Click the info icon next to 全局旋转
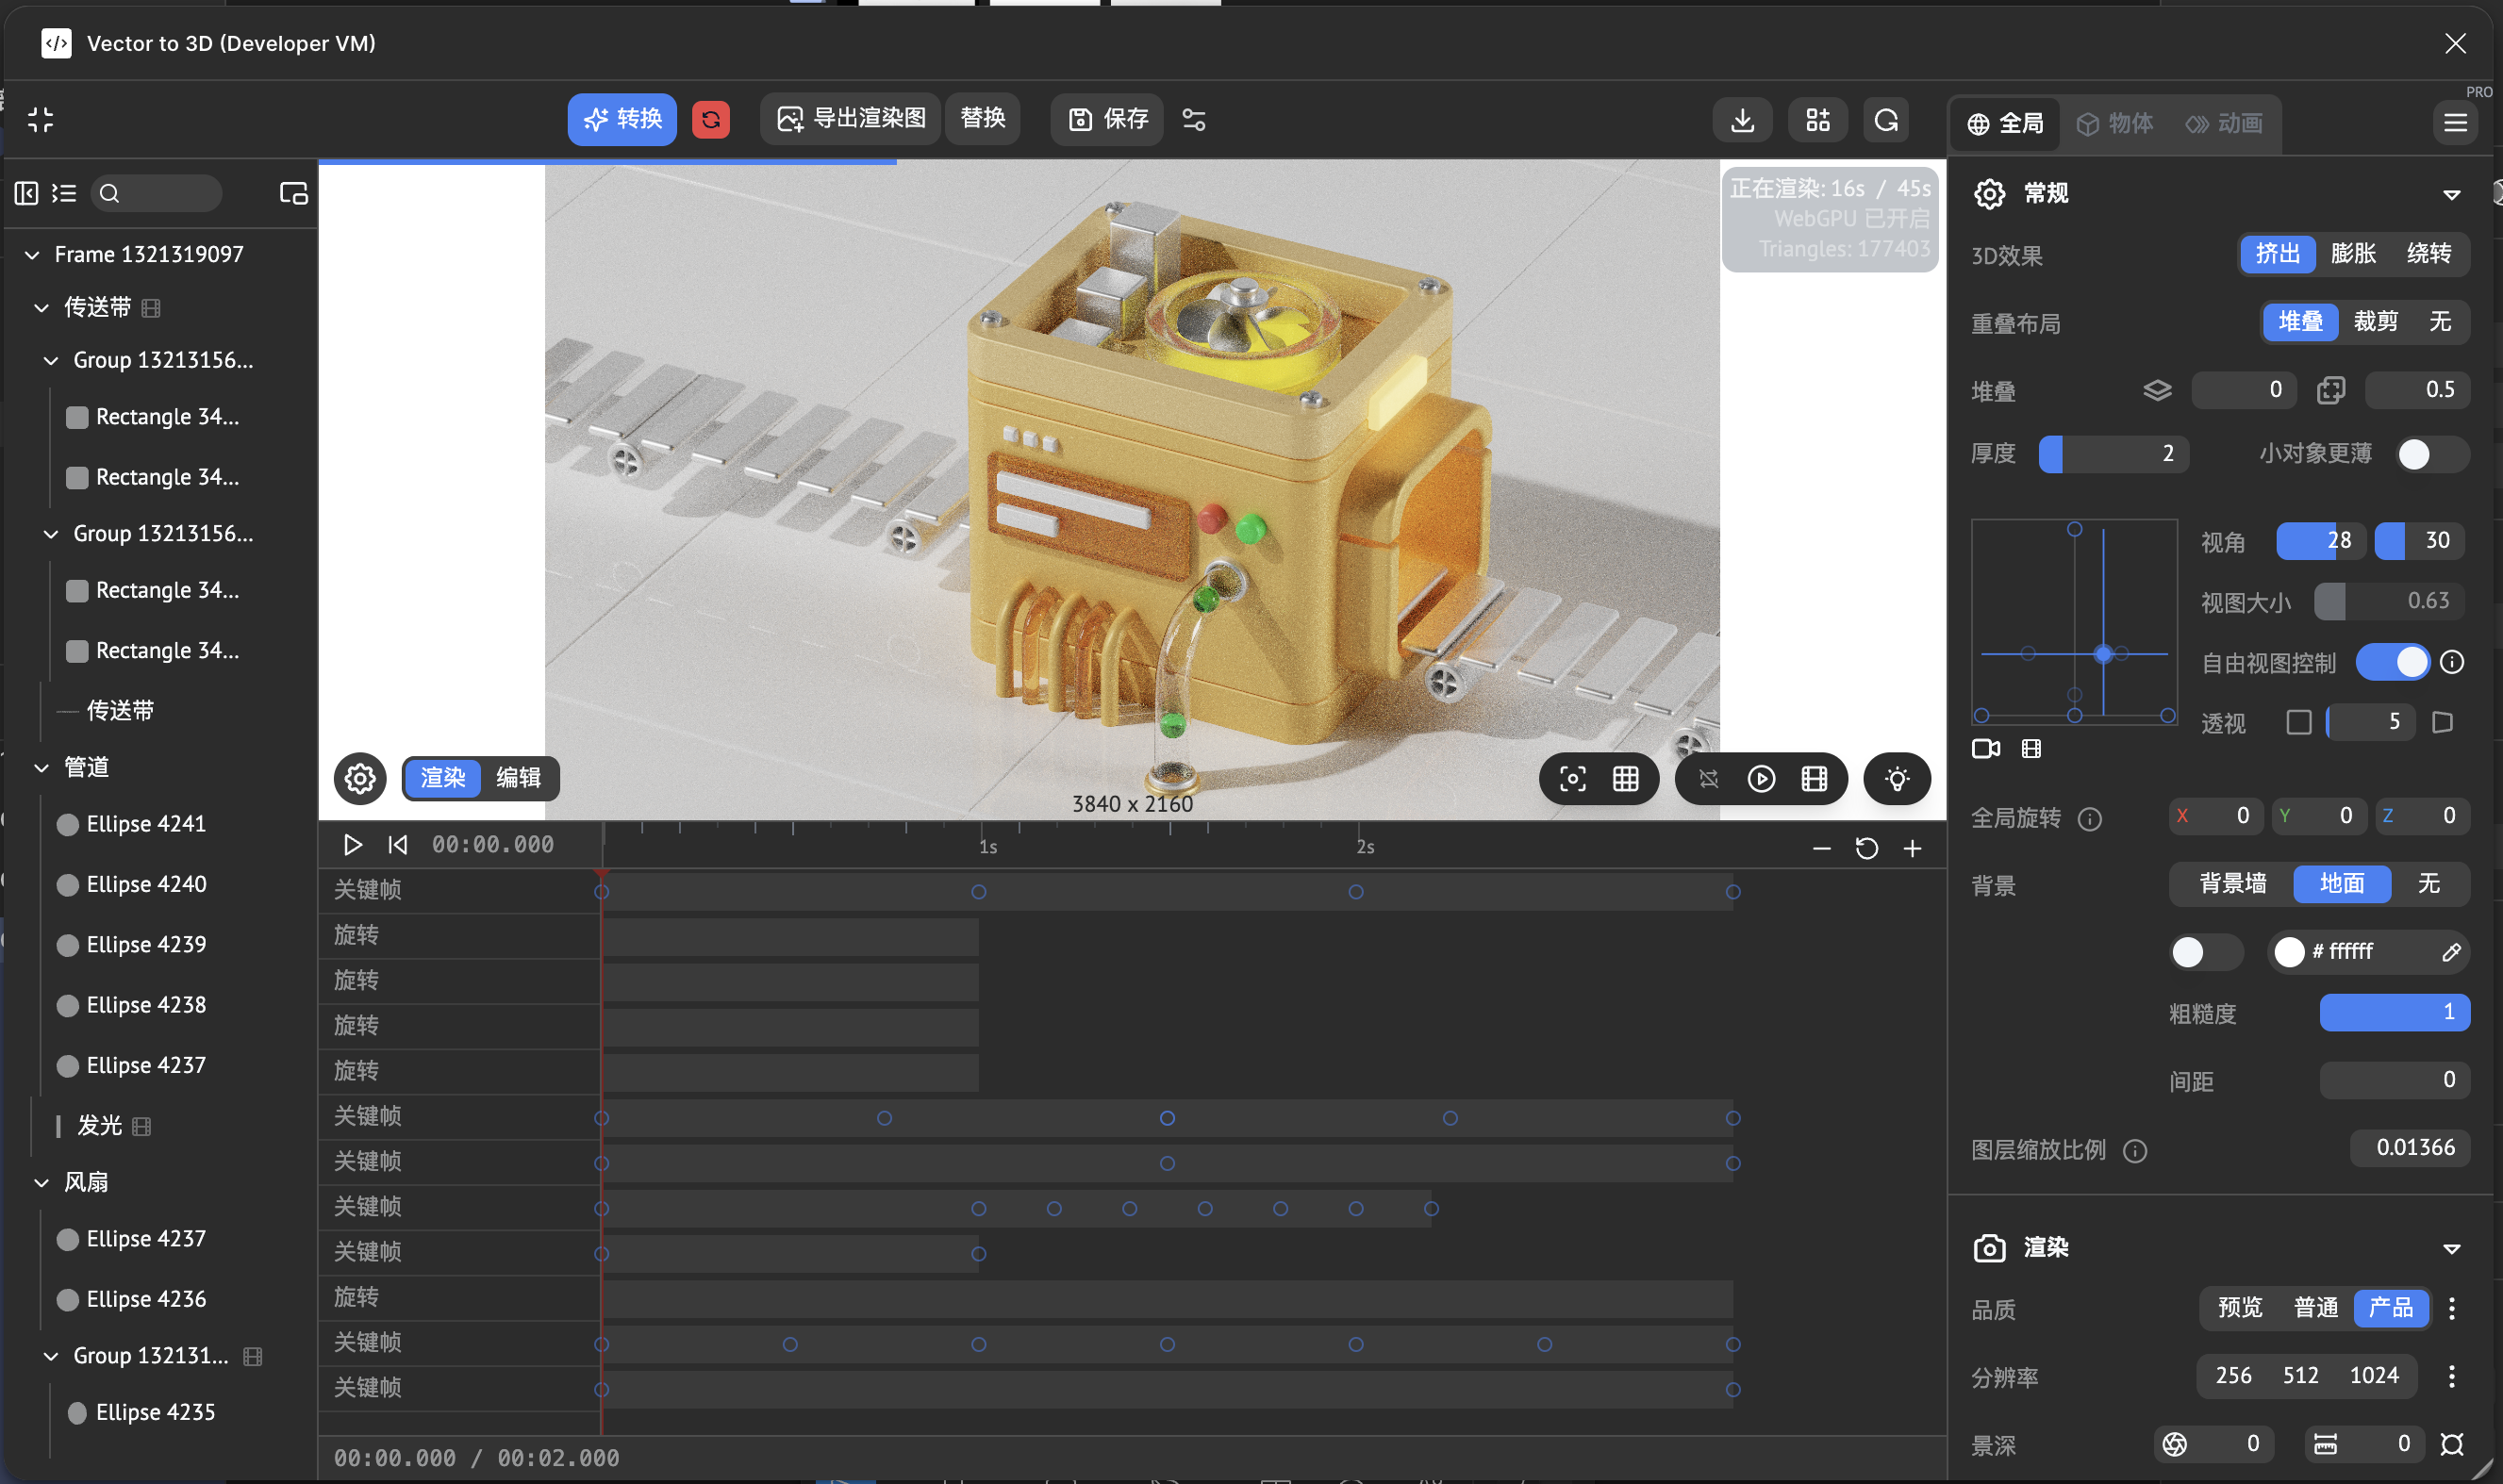The height and width of the screenshot is (1484, 2503). [2089, 819]
